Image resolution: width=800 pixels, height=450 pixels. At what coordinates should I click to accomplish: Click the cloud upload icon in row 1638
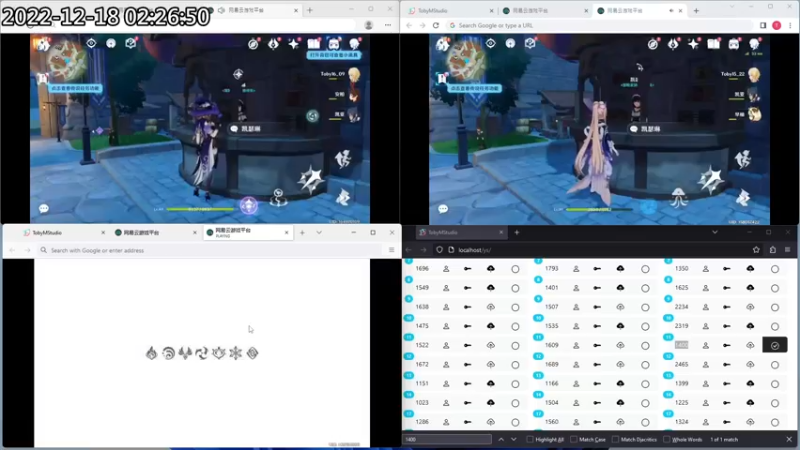tap(490, 307)
